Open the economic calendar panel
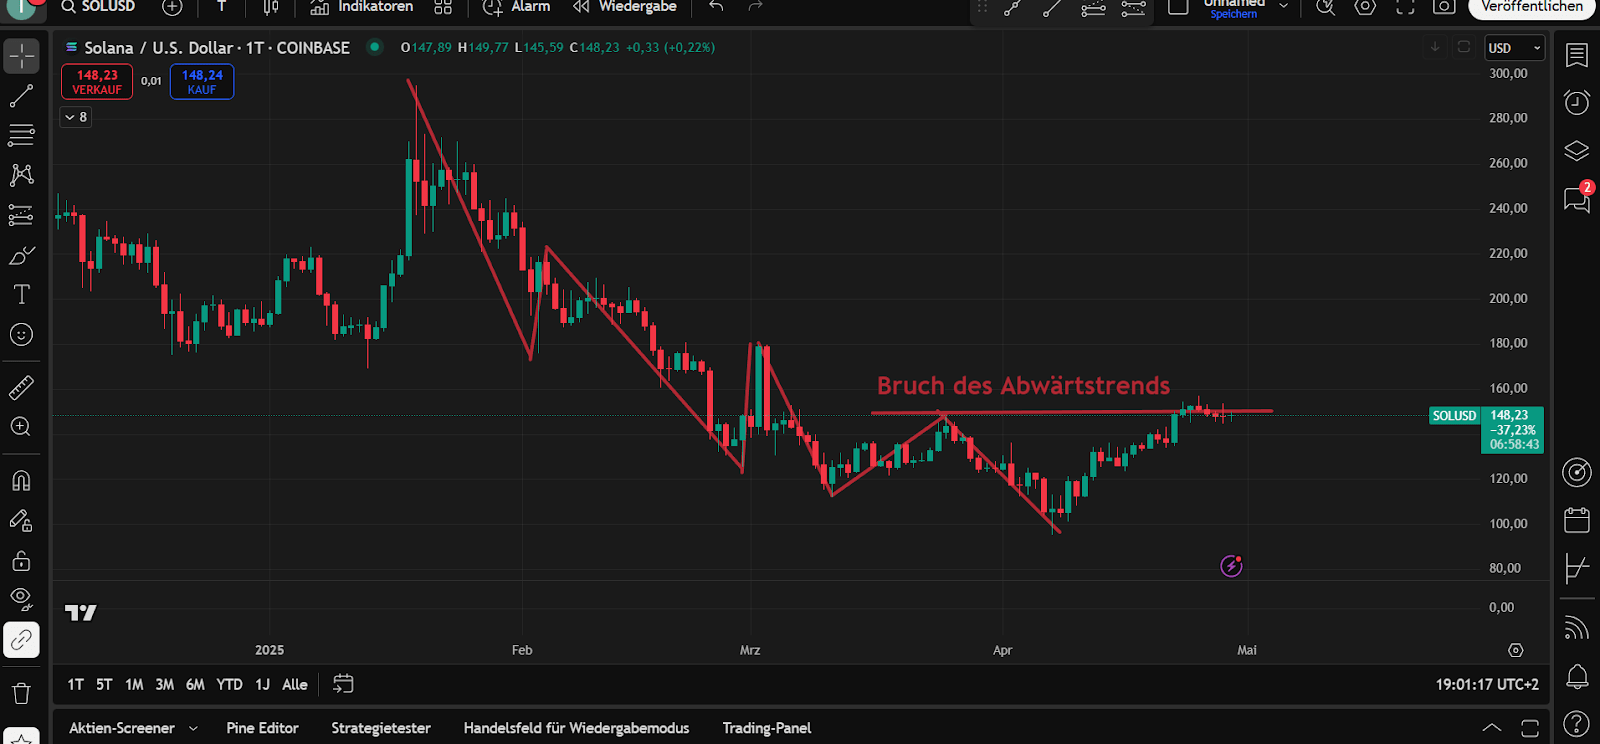This screenshot has width=1600, height=744. click(x=1577, y=520)
